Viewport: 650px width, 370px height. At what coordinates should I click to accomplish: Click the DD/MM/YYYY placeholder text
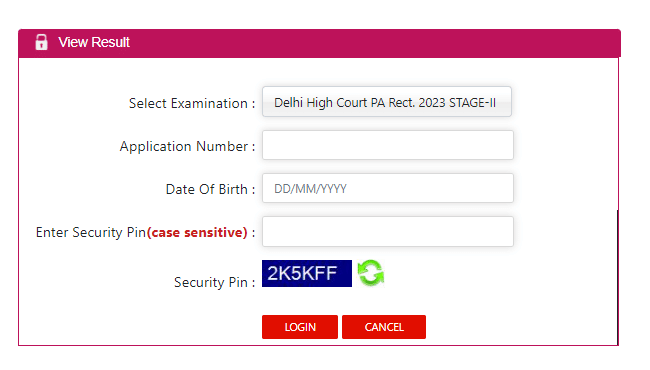pos(310,189)
